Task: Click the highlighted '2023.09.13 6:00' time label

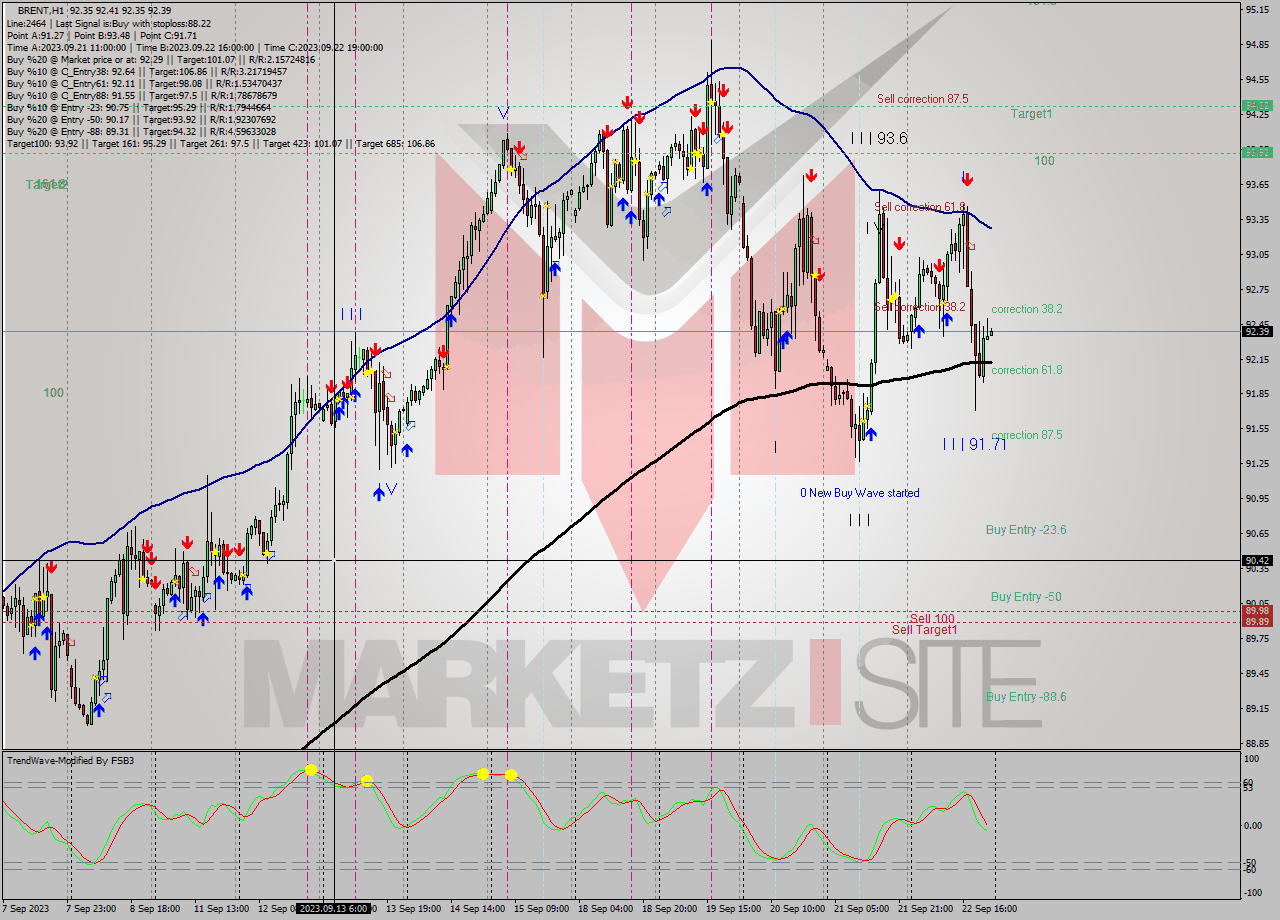Action: point(336,909)
